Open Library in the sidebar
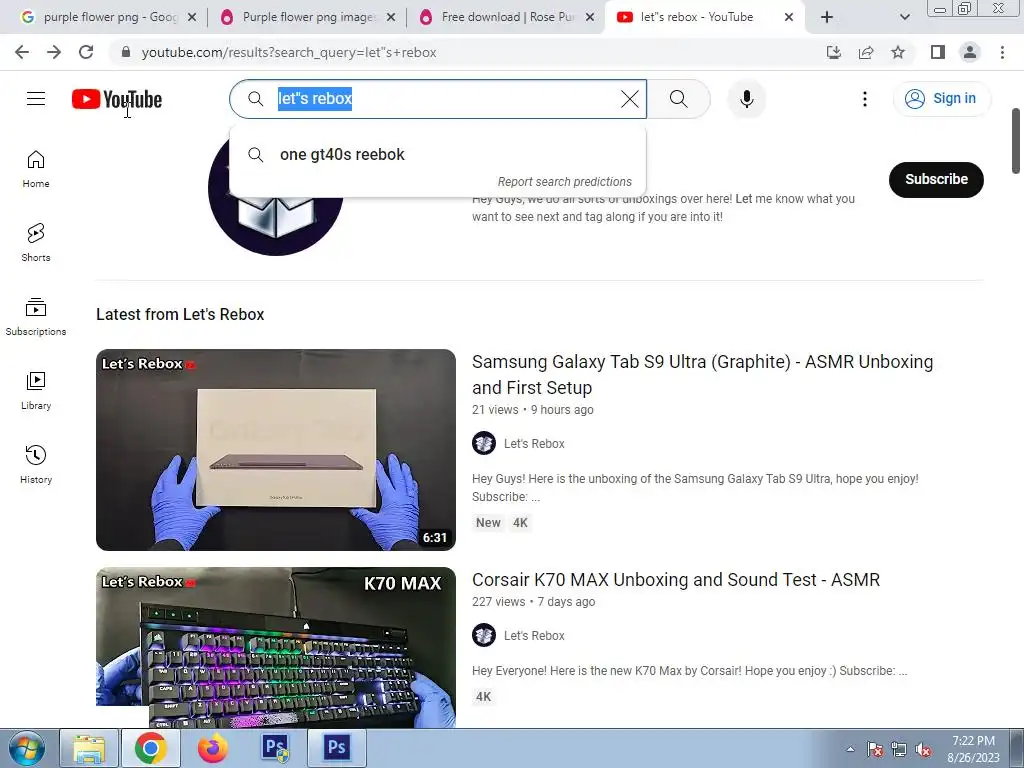 36,391
